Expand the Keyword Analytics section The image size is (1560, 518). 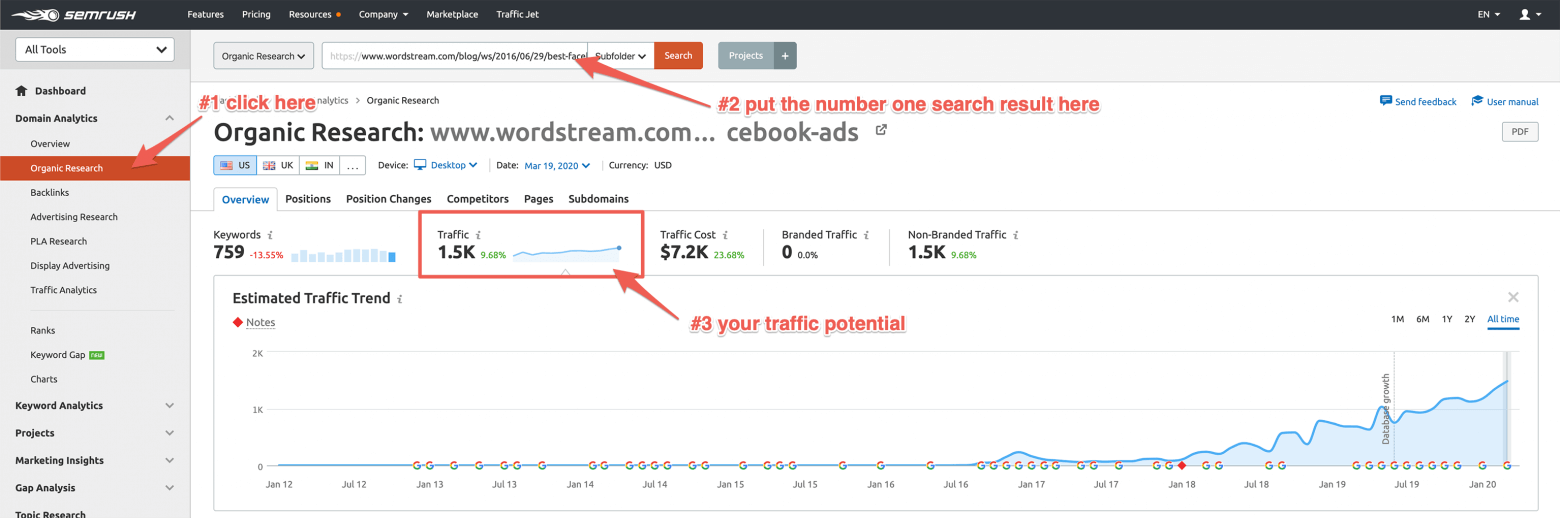pos(169,406)
